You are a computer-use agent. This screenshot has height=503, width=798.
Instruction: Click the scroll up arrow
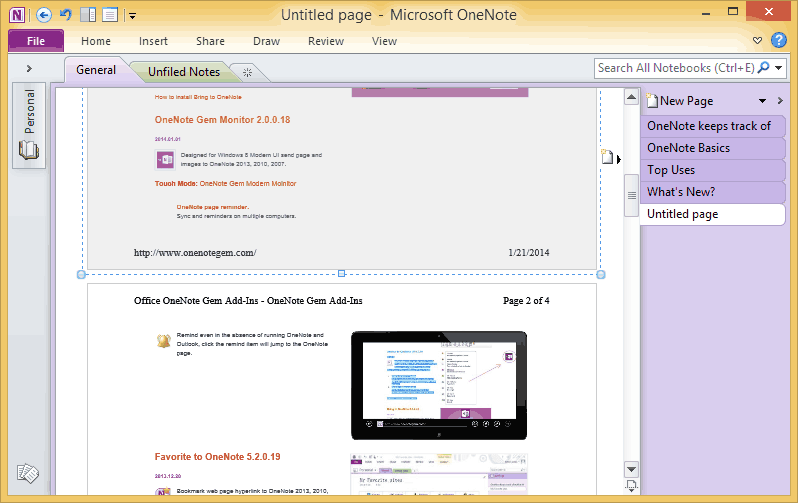[631, 97]
